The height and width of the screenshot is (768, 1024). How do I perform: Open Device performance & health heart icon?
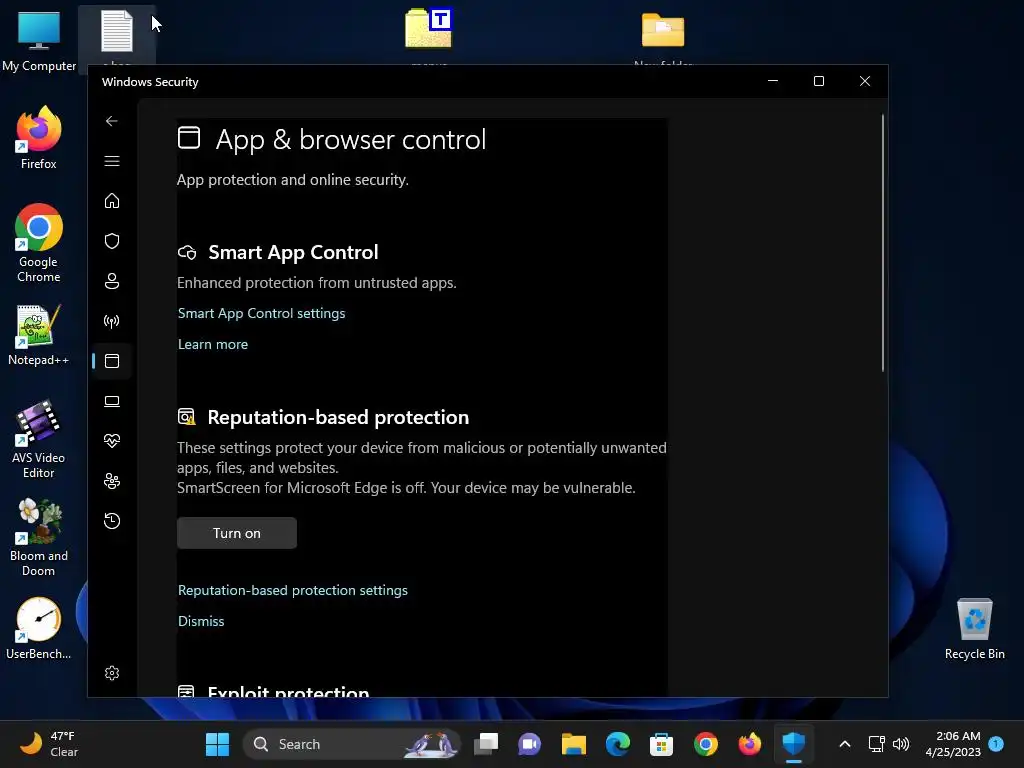pyautogui.click(x=112, y=441)
